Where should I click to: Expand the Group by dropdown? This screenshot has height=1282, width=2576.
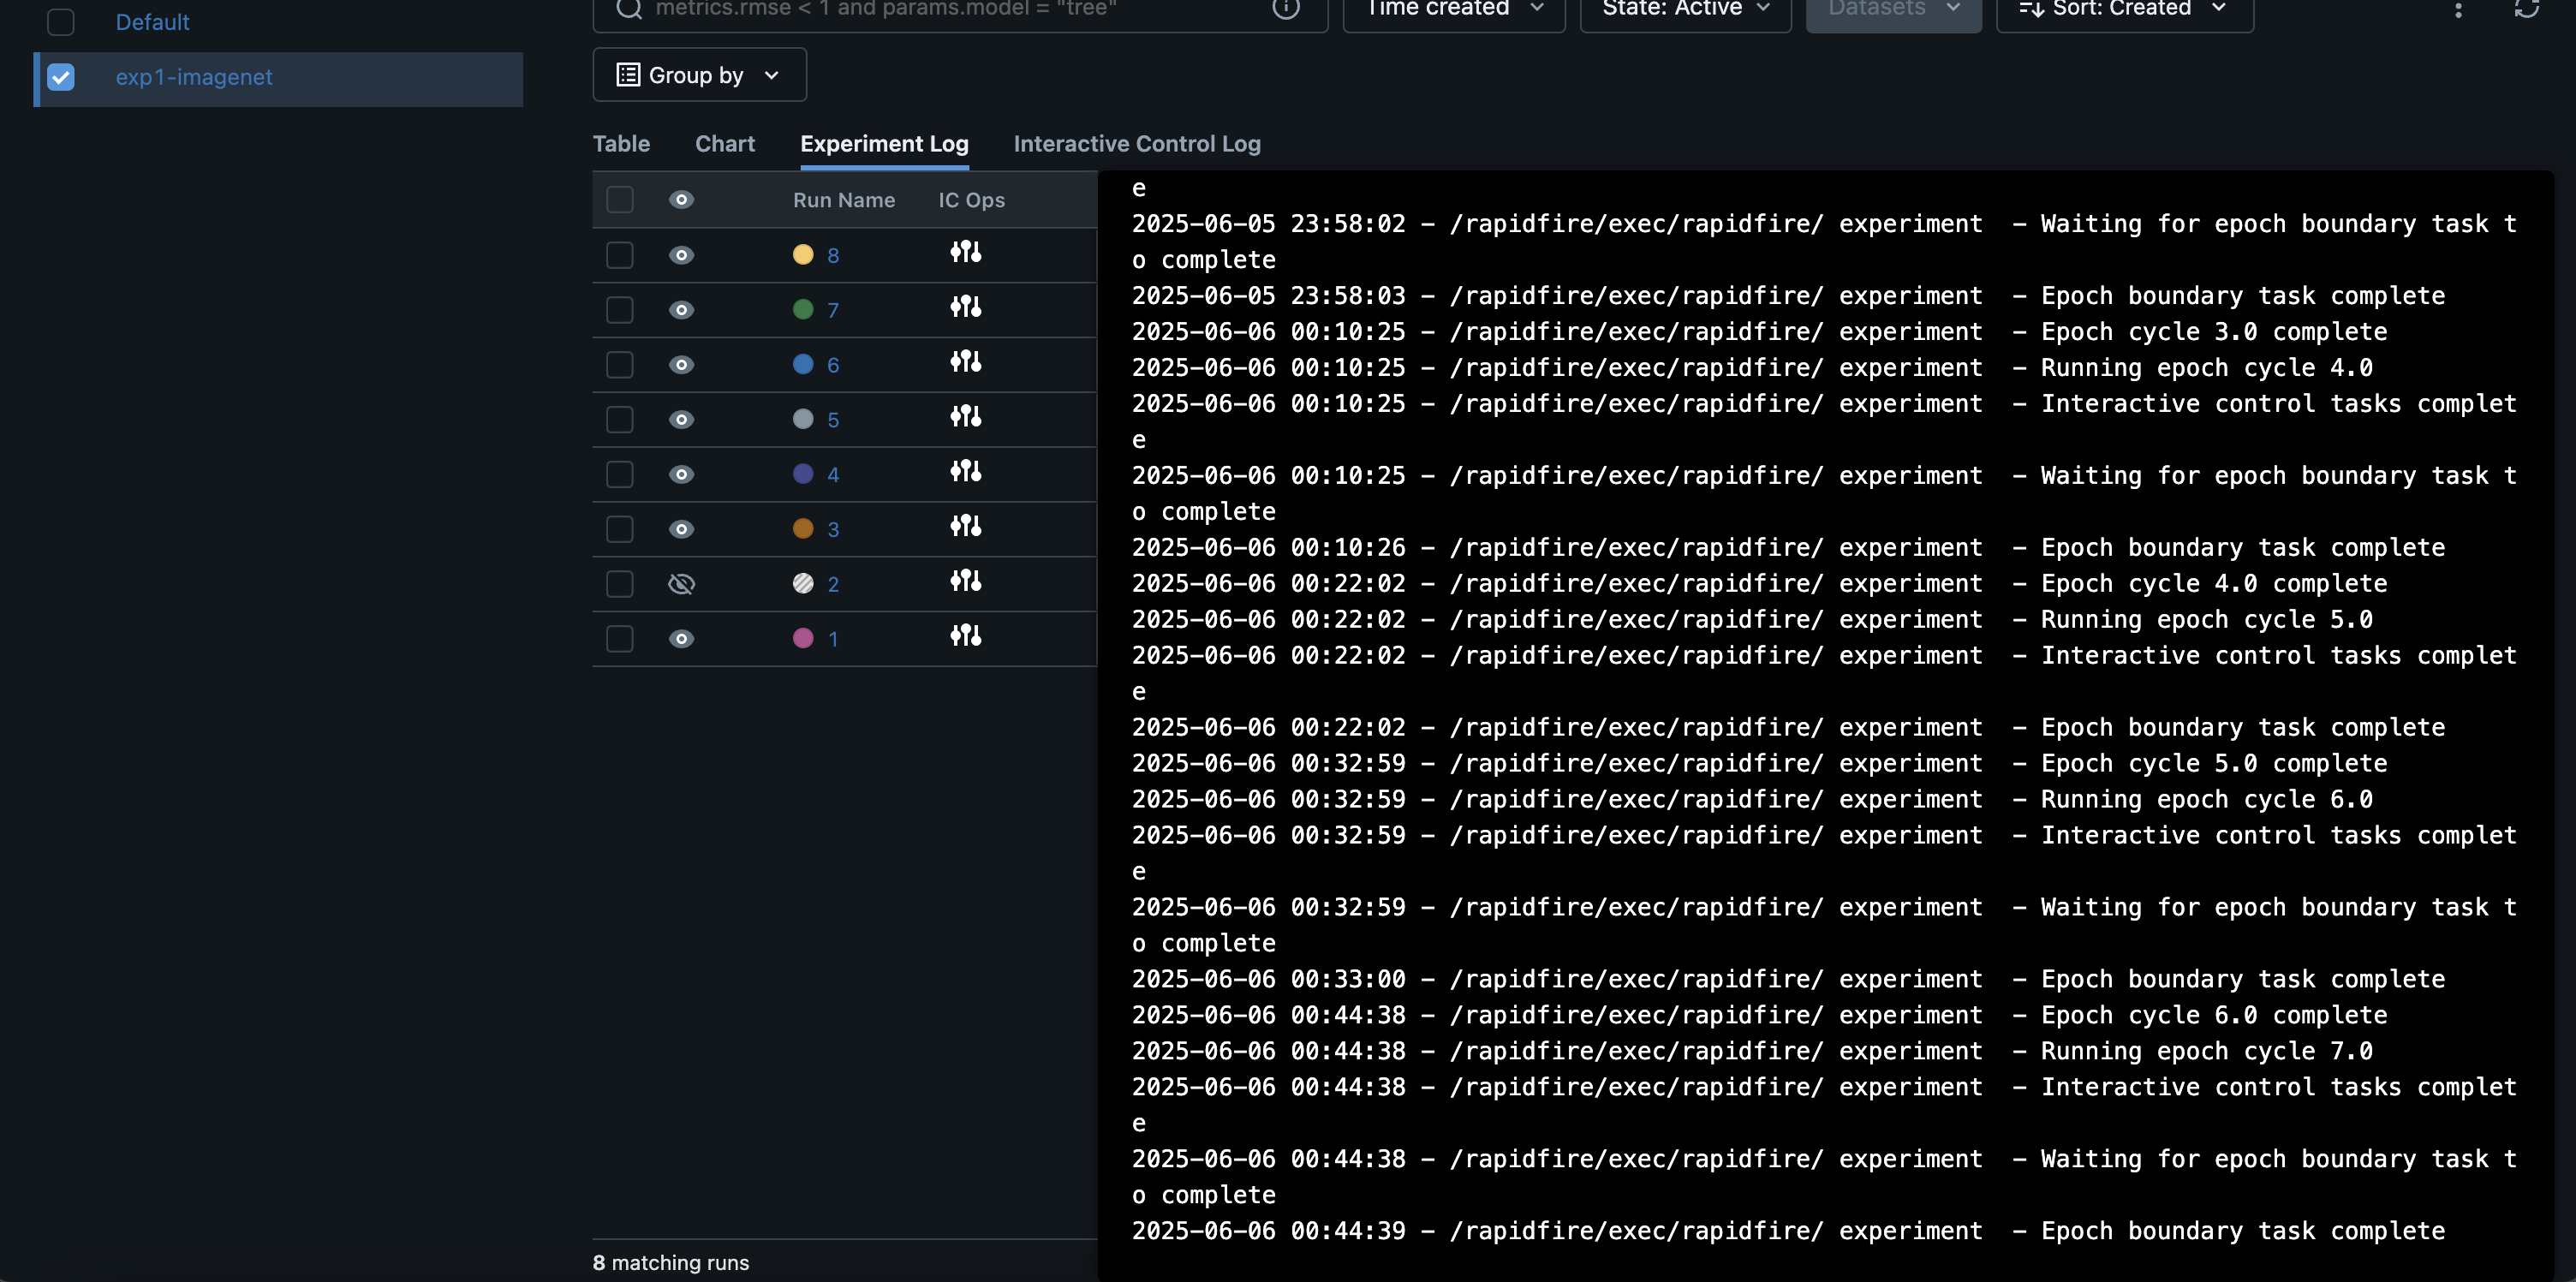click(x=699, y=75)
